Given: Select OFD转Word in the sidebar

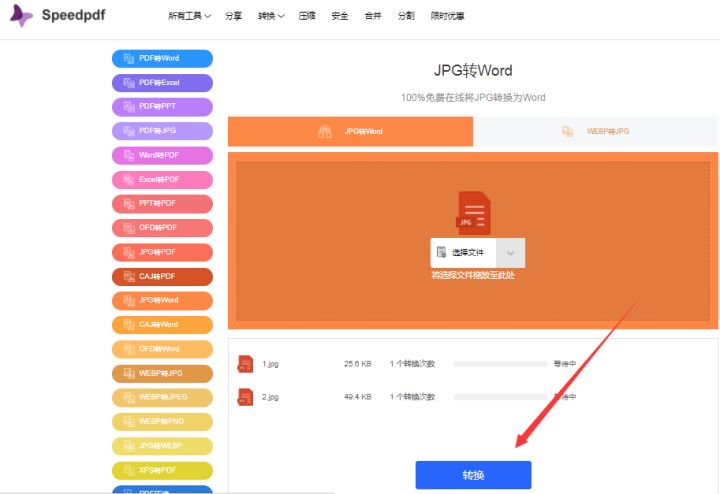Looking at the screenshot, I should (x=162, y=349).
